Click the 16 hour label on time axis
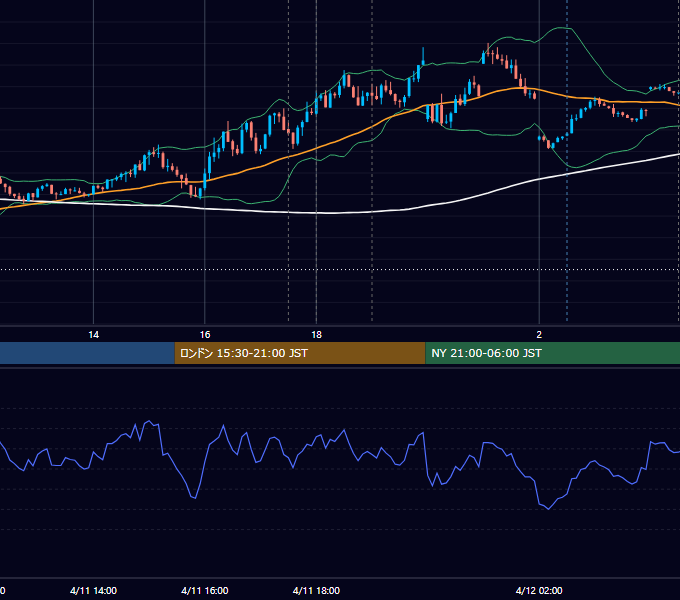 [x=205, y=335]
